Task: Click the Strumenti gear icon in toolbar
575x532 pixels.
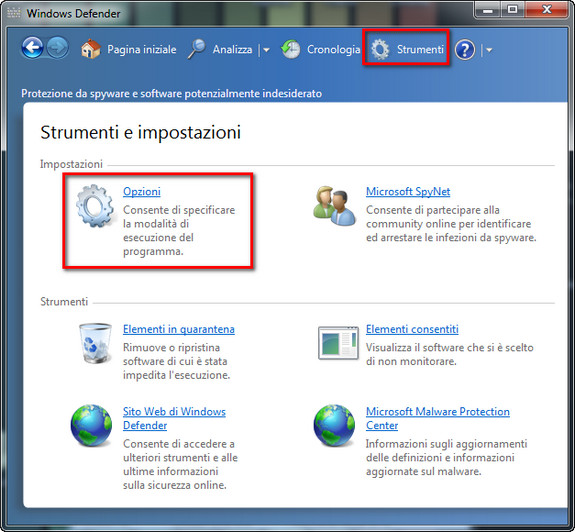Action: [x=380, y=49]
